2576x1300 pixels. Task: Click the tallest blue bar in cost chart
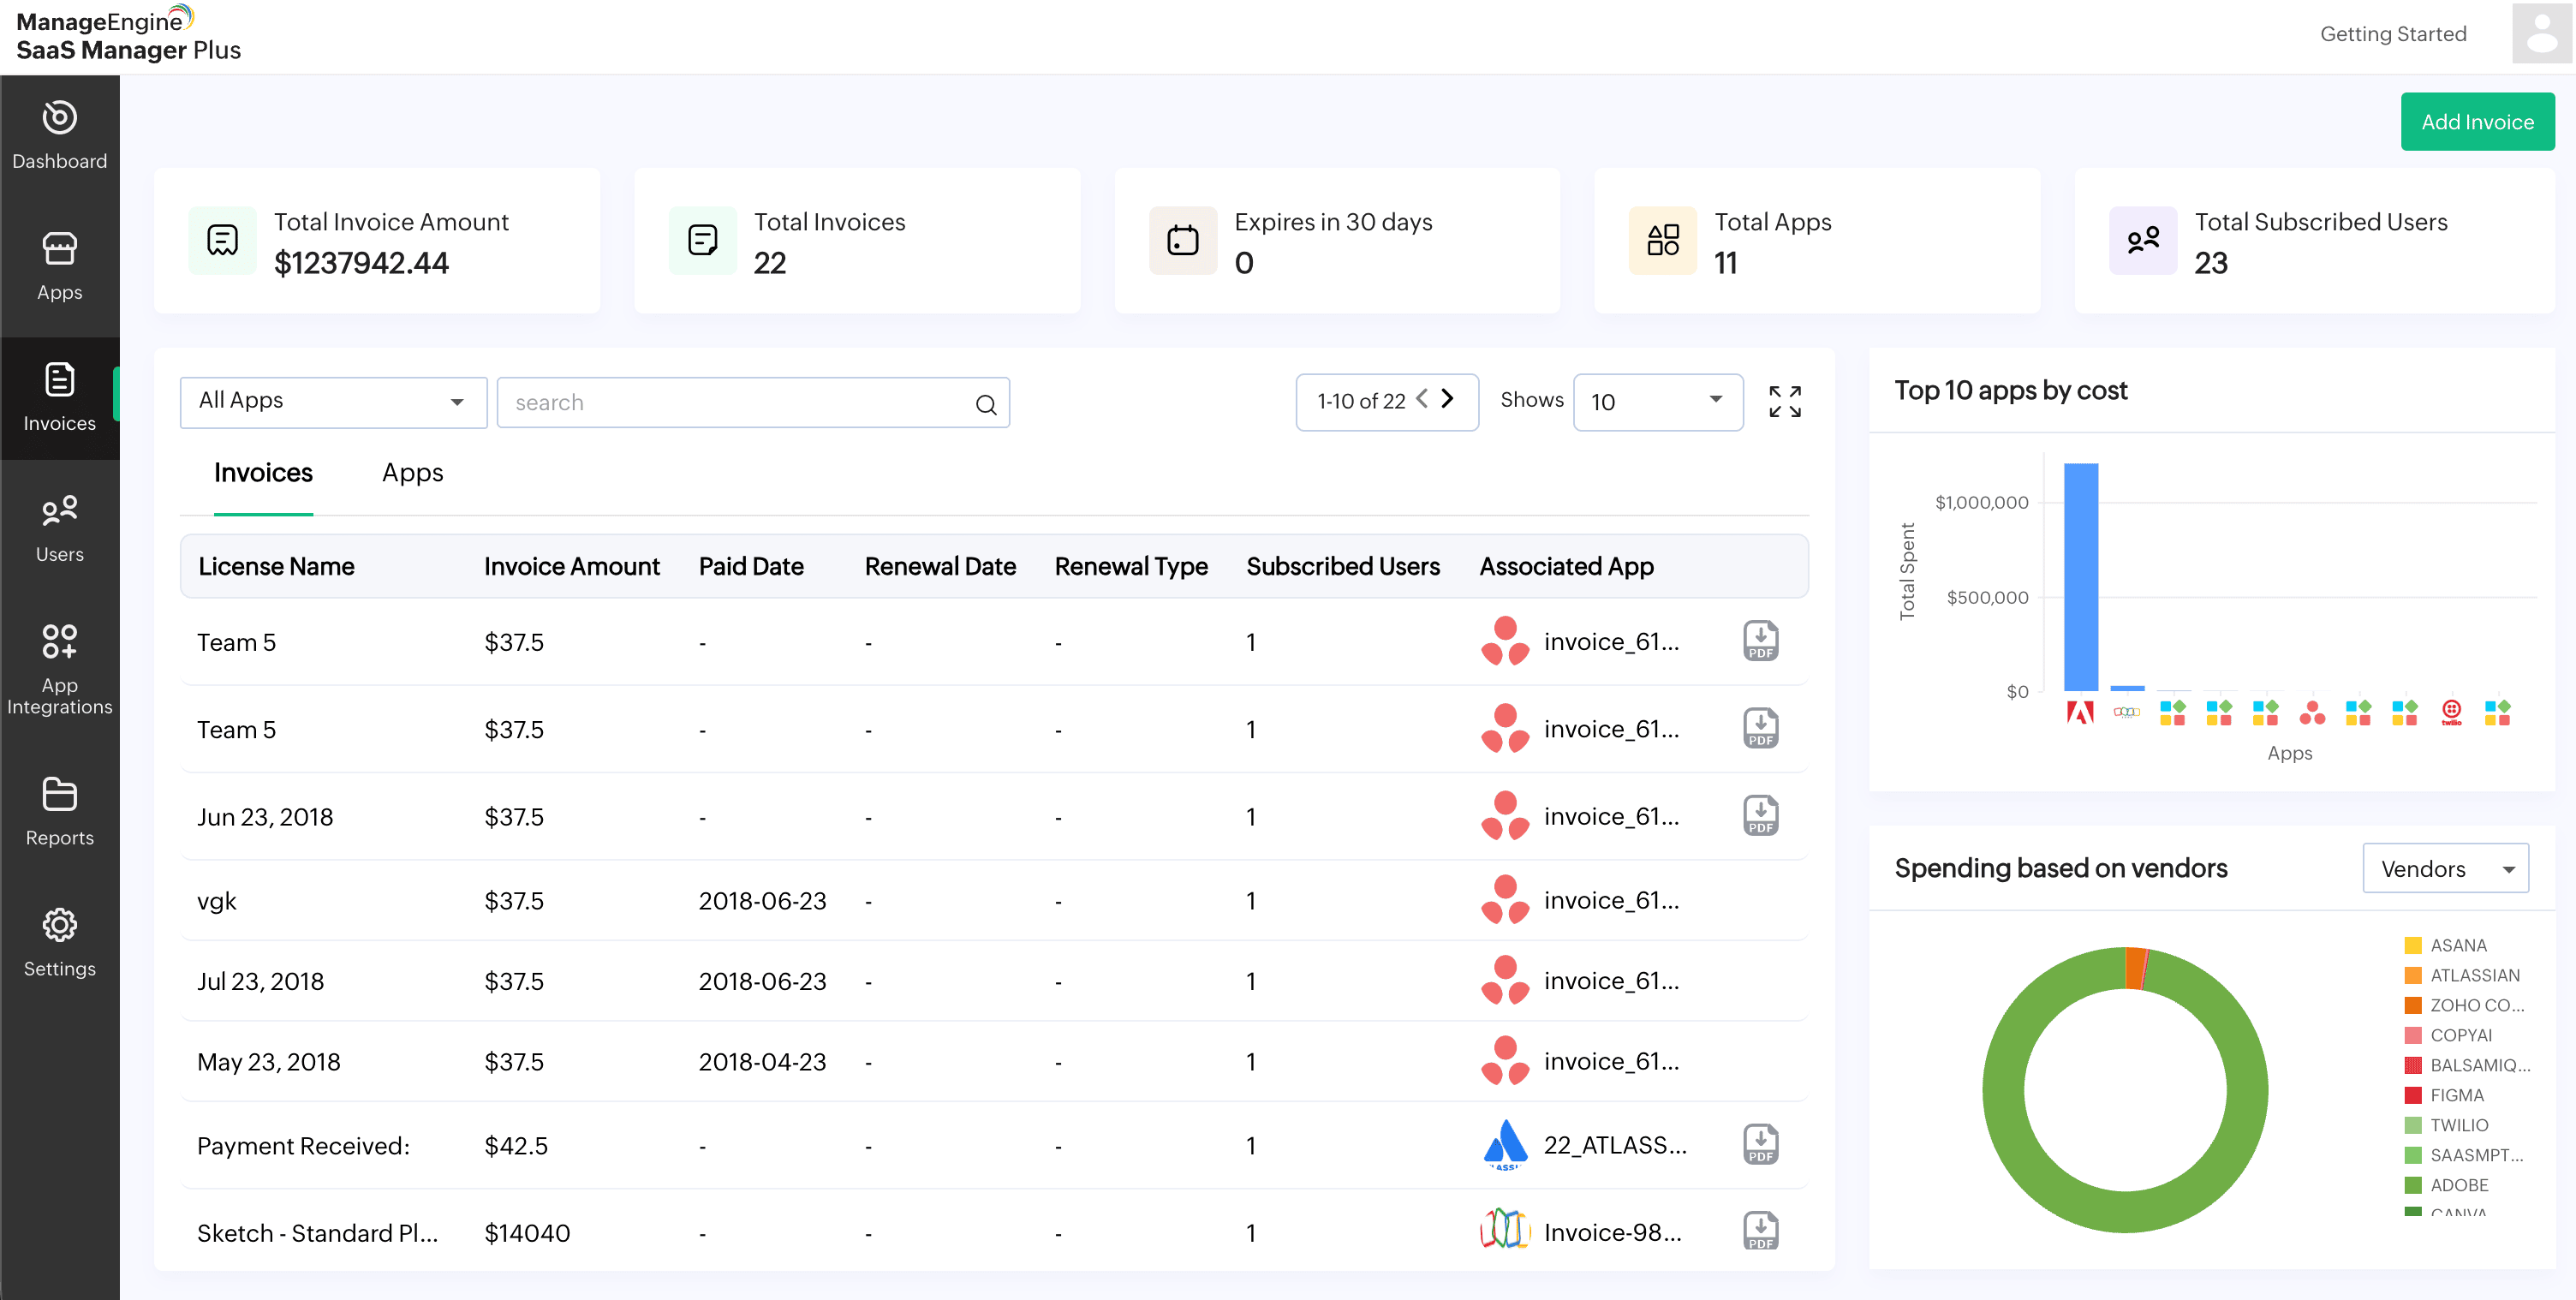pyautogui.click(x=2080, y=577)
